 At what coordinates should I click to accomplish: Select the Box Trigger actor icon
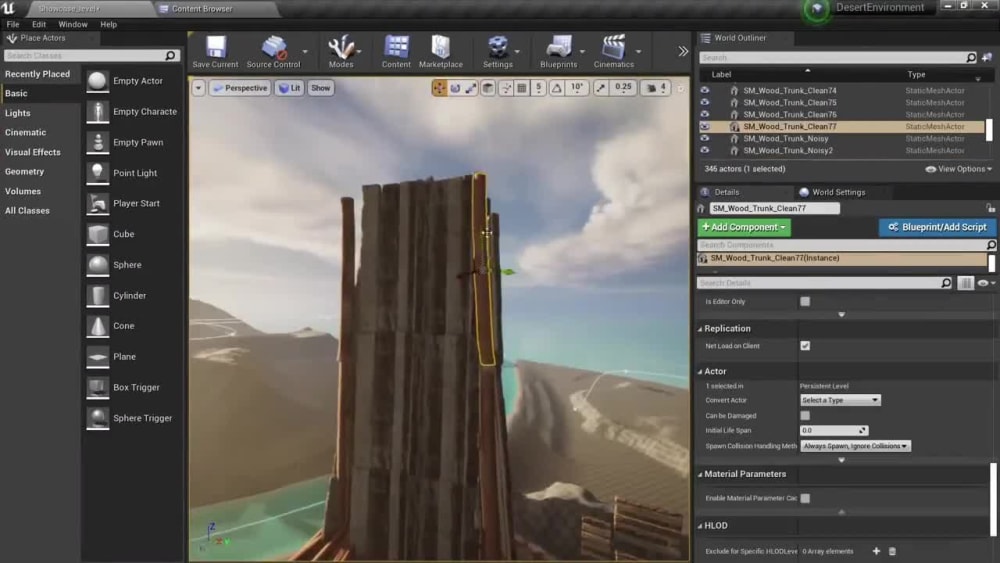coord(98,387)
